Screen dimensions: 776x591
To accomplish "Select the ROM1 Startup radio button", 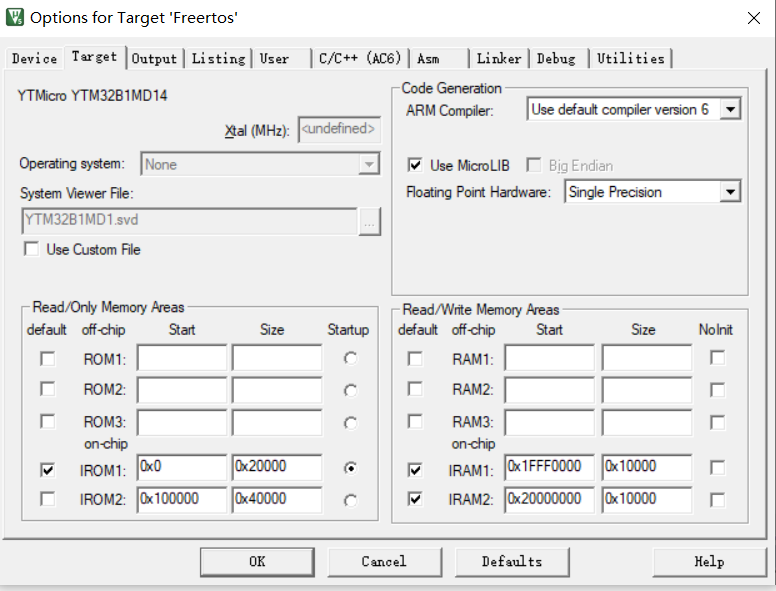I will (x=350, y=358).
